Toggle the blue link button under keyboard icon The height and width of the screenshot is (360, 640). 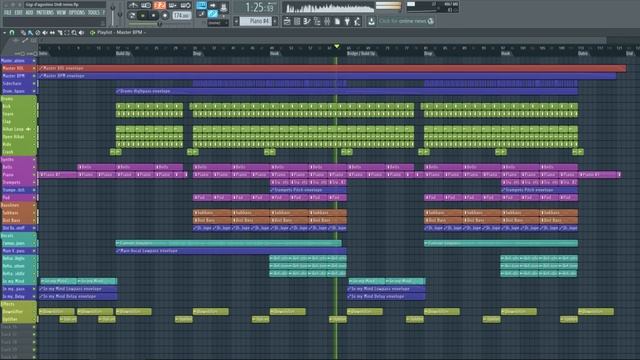tap(213, 14)
